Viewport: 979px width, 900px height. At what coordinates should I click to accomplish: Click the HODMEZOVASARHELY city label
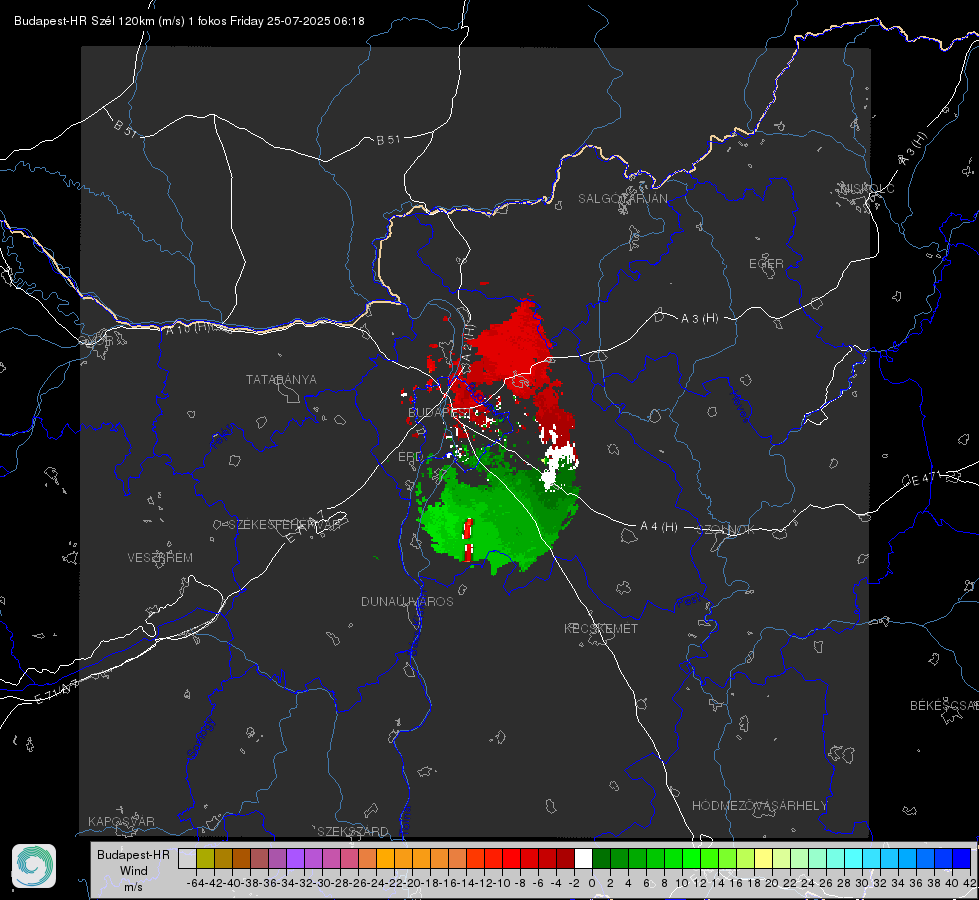pos(759,806)
